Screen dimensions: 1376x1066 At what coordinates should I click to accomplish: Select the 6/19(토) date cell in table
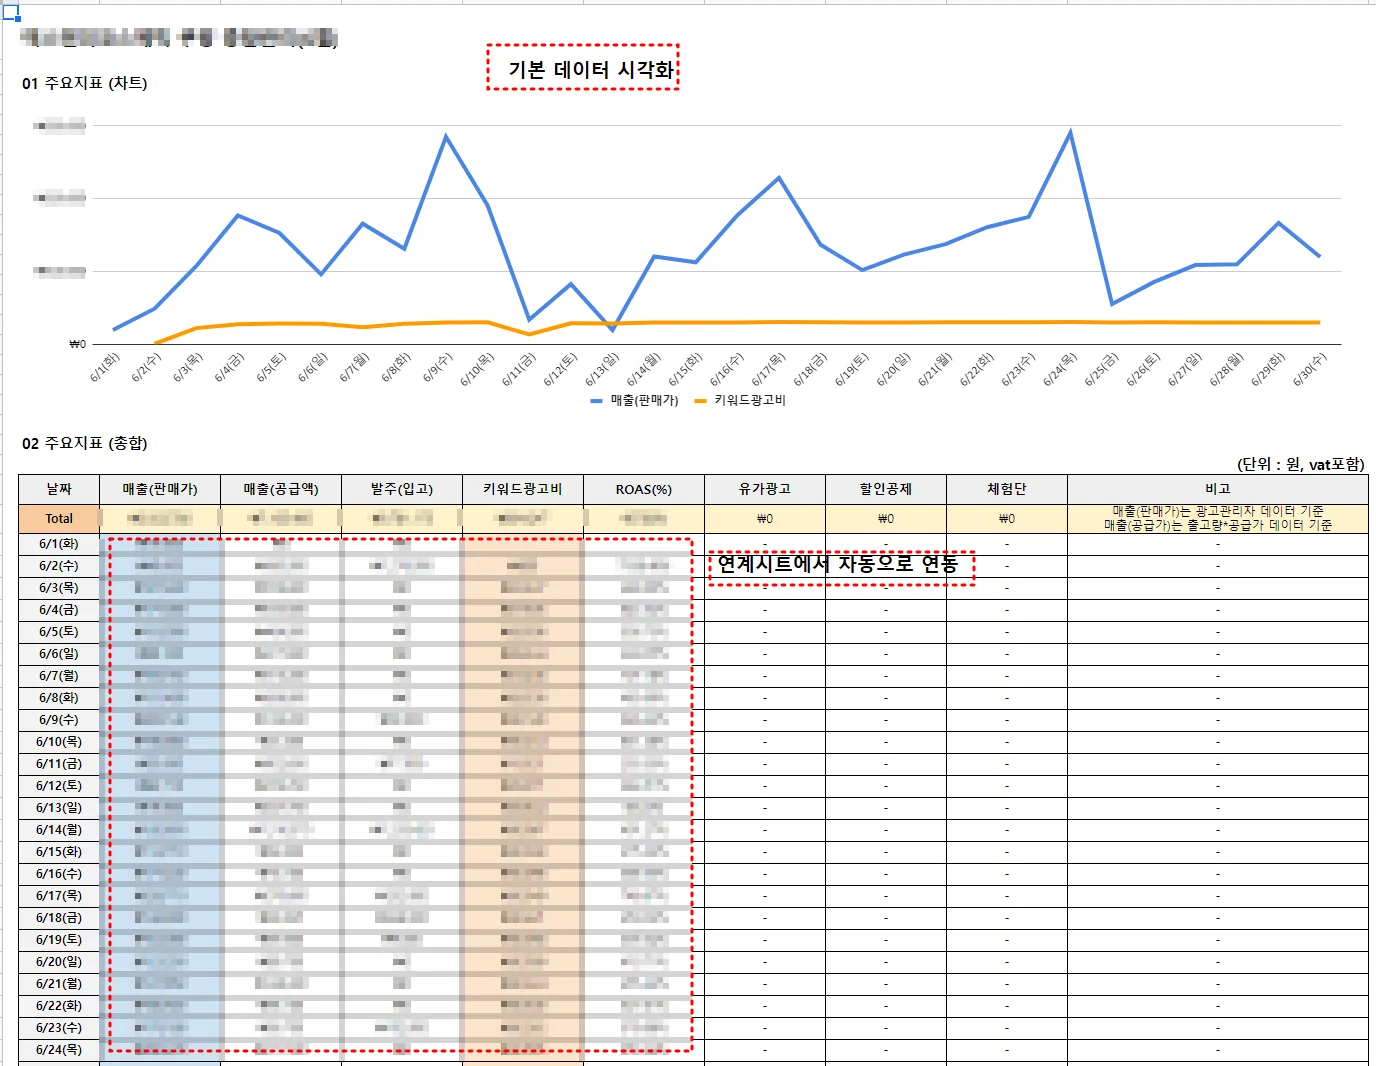59,940
